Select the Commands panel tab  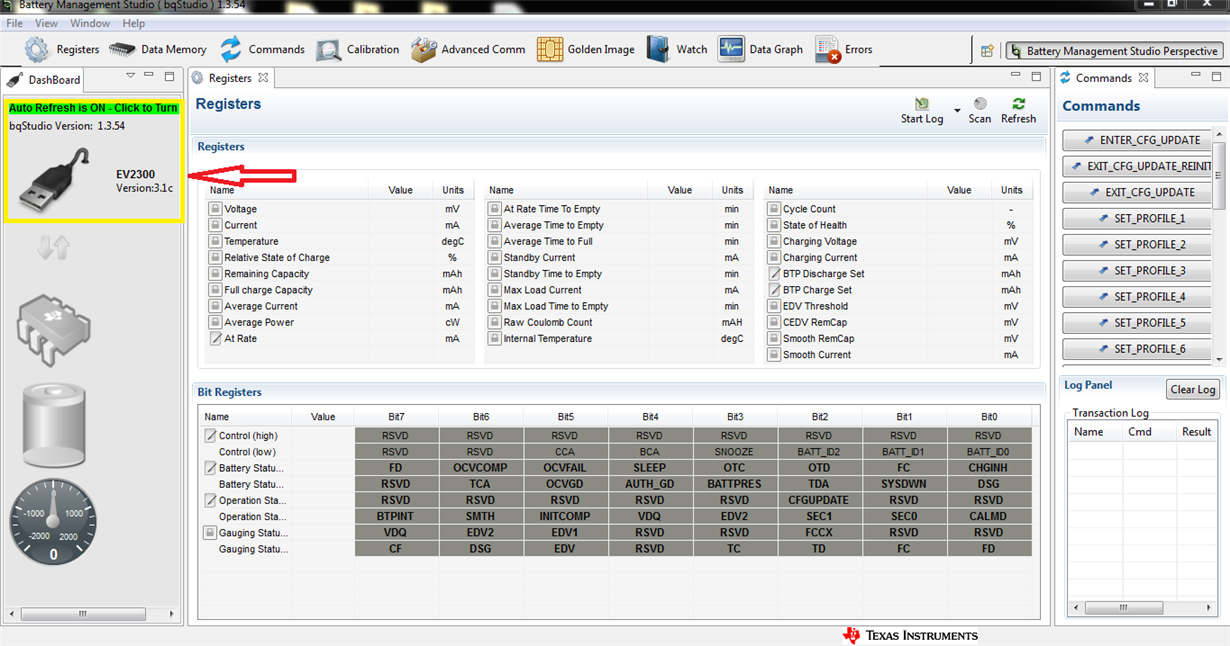click(1105, 78)
